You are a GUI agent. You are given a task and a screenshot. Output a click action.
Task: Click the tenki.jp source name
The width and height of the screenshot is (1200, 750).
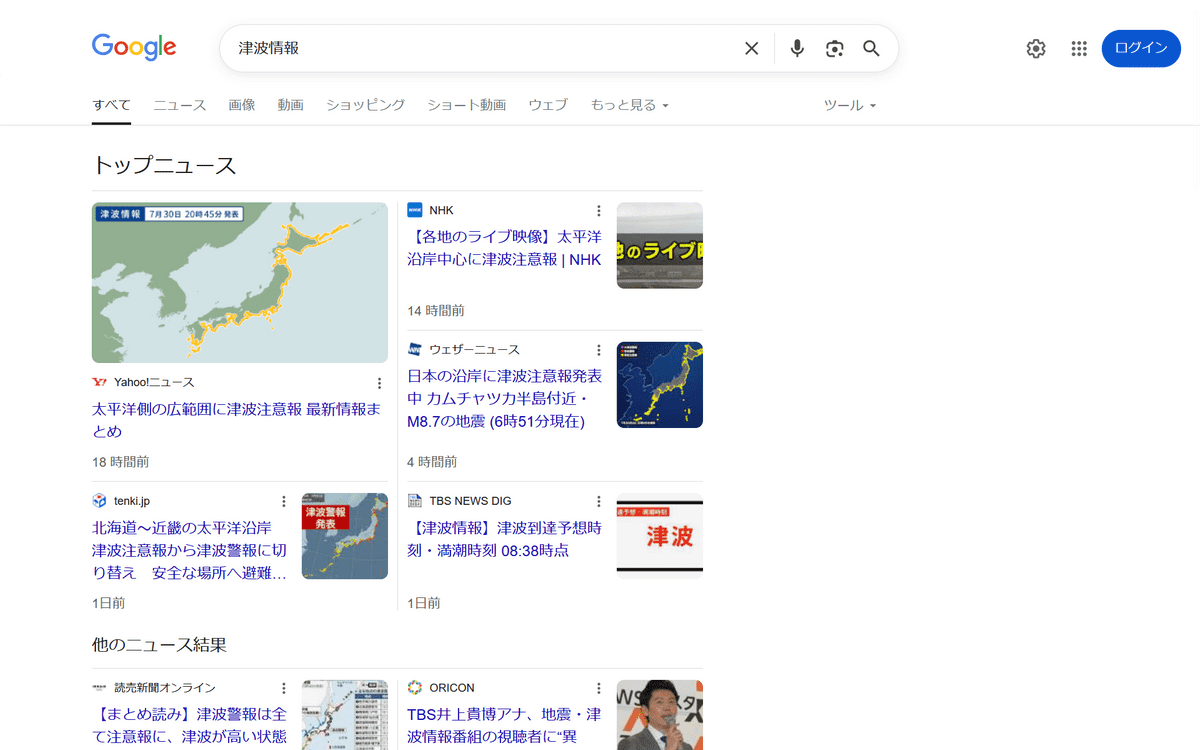click(x=132, y=501)
